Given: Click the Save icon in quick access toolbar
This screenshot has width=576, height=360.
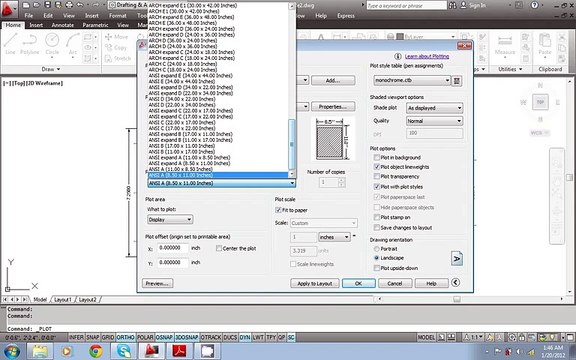Looking at the screenshot, I should [x=47, y=5].
